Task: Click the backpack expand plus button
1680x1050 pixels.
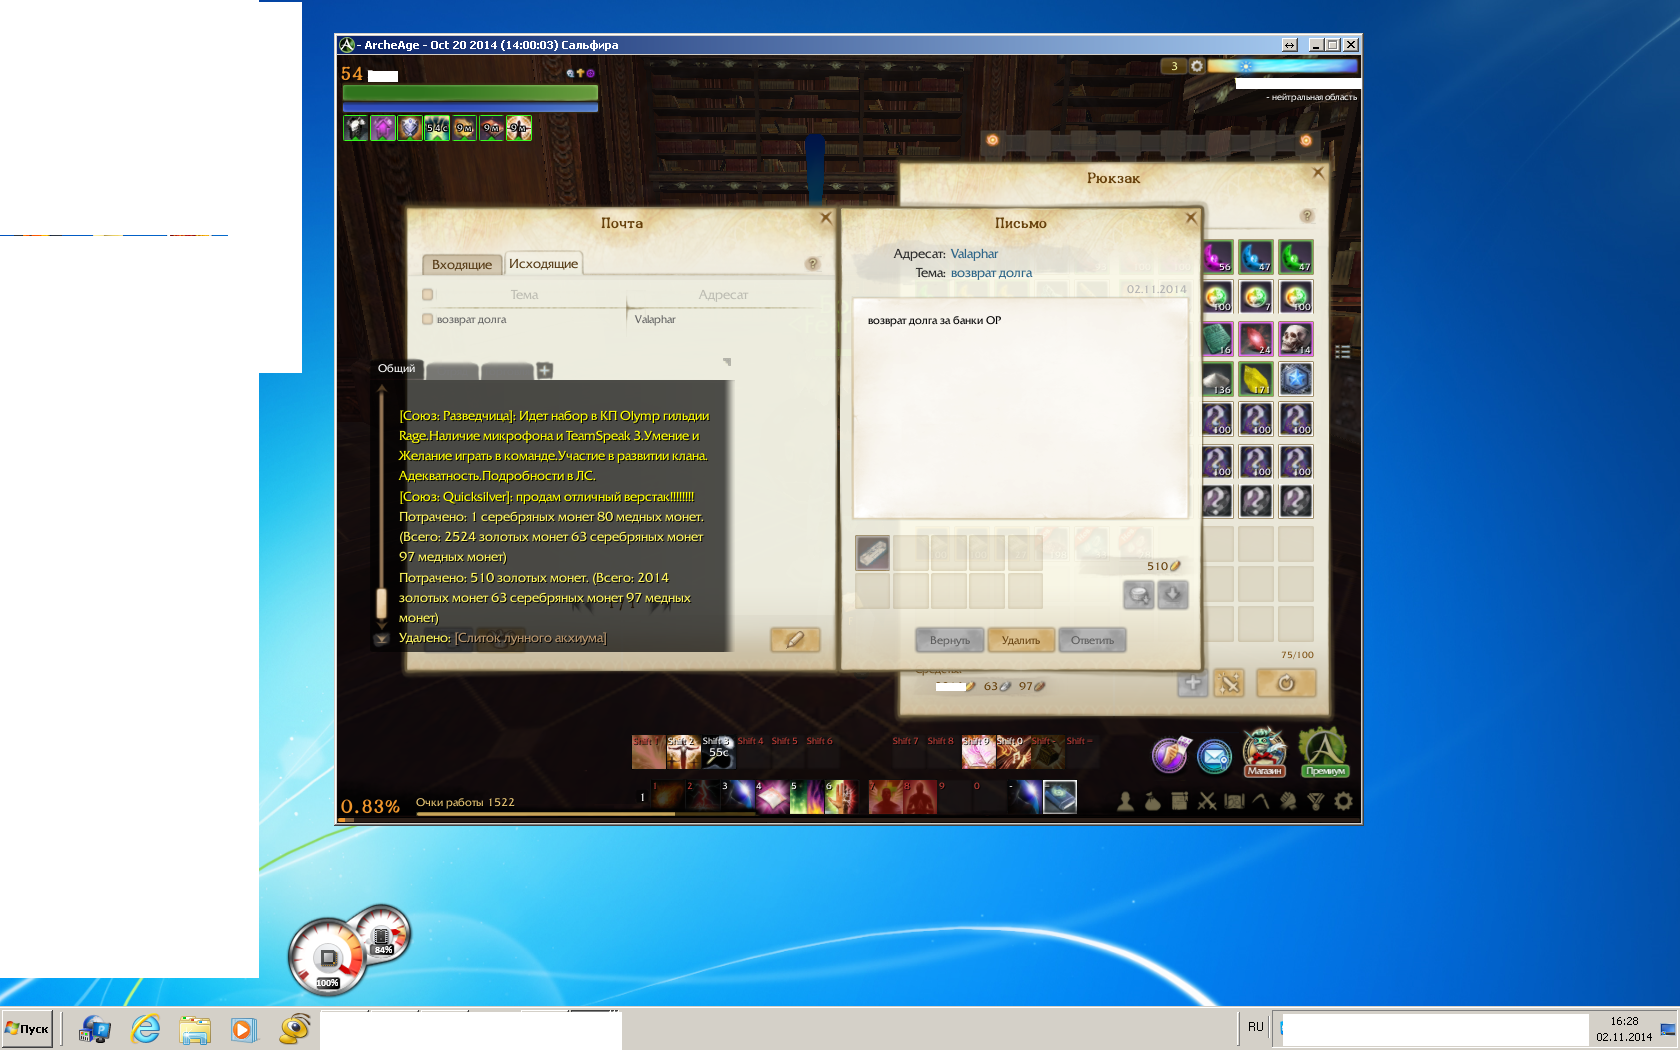Action: pos(1192,683)
